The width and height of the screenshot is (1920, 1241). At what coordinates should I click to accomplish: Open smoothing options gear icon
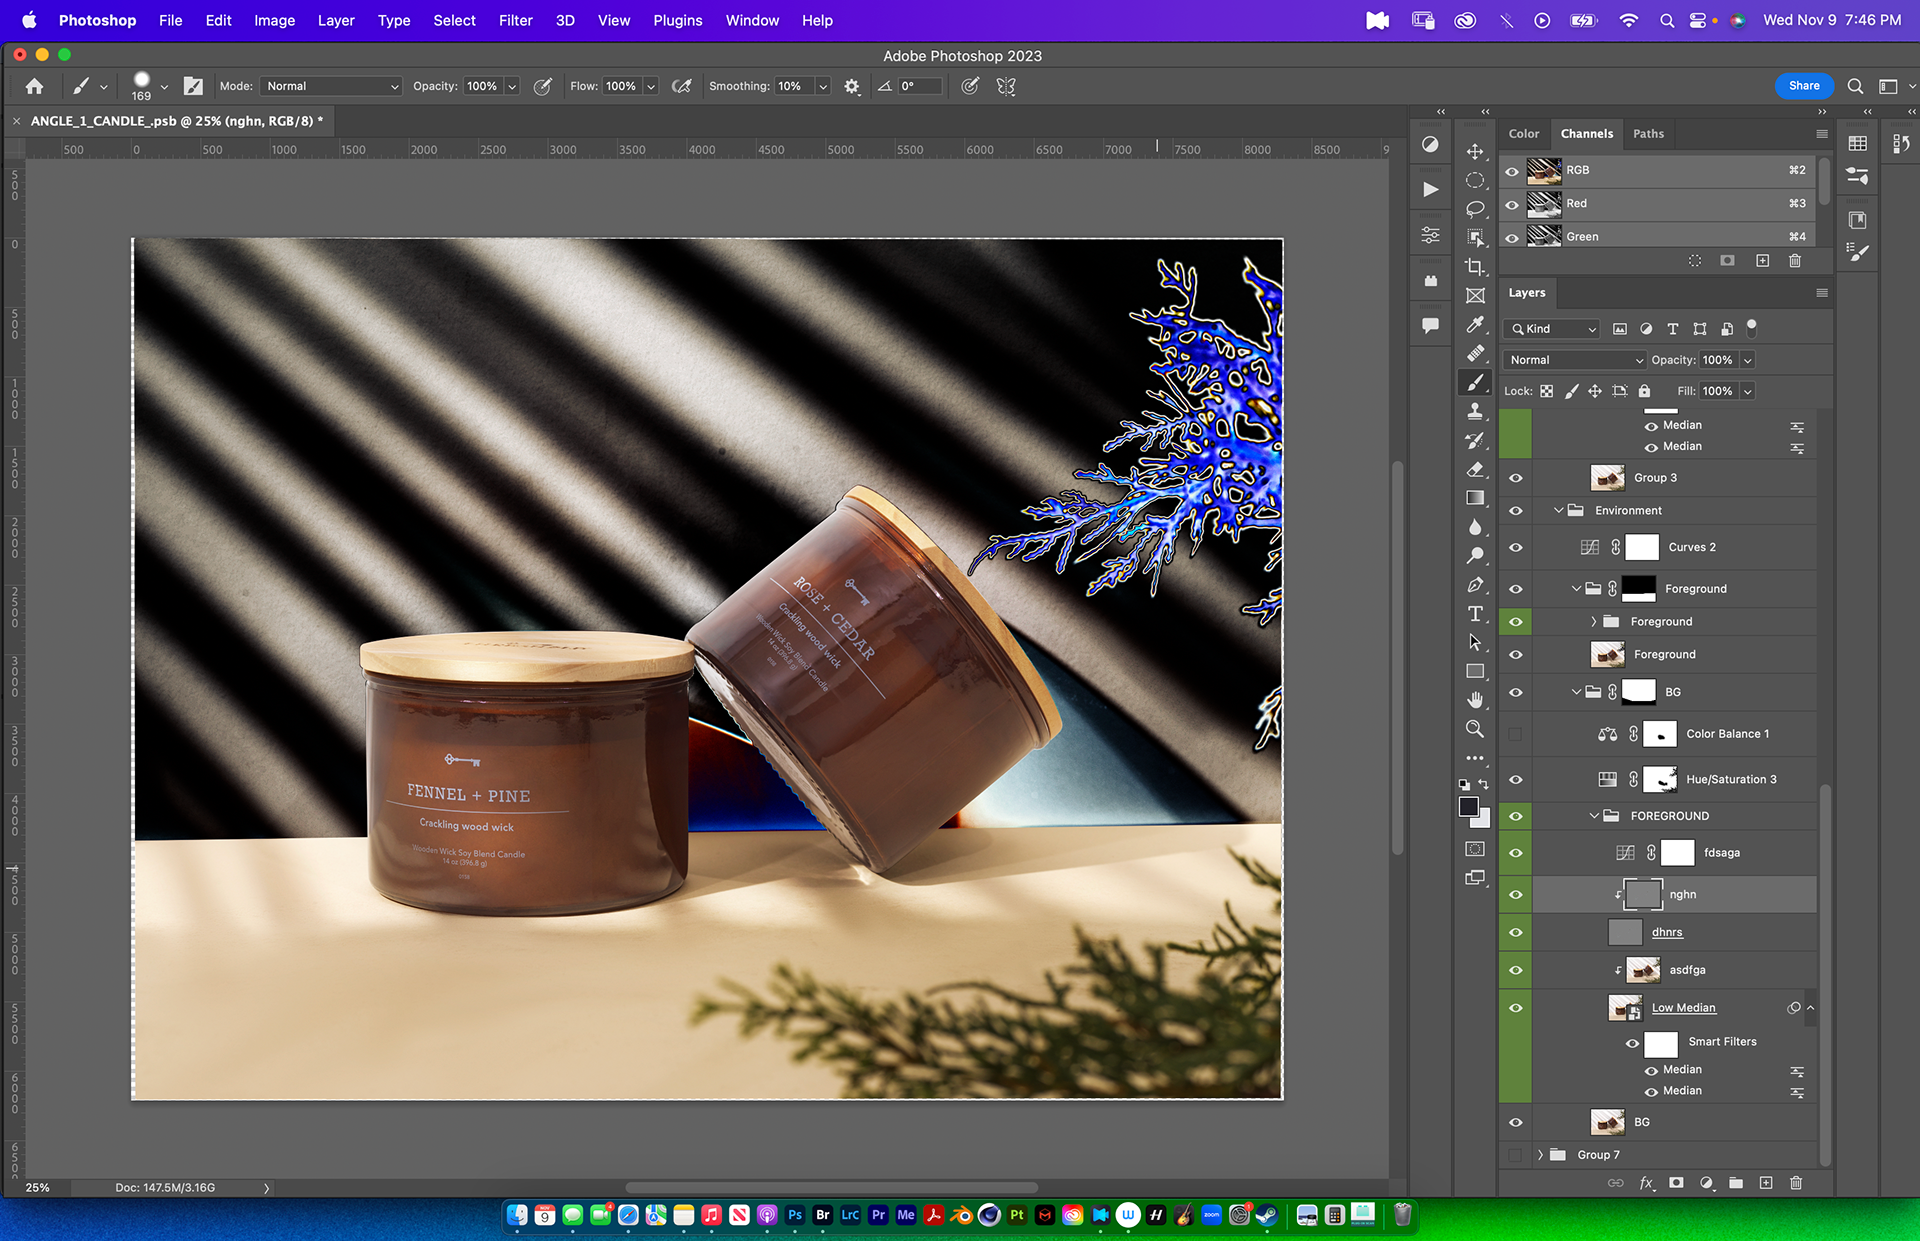852,86
